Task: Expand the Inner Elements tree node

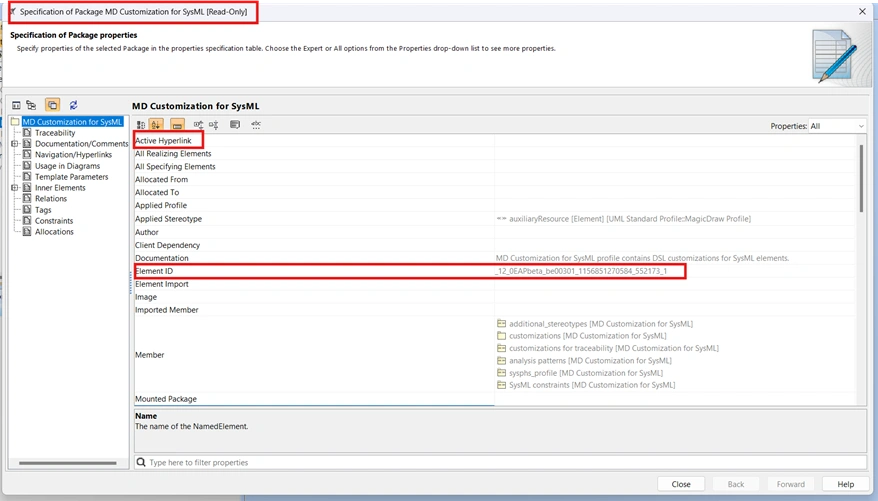Action: pyautogui.click(x=15, y=188)
